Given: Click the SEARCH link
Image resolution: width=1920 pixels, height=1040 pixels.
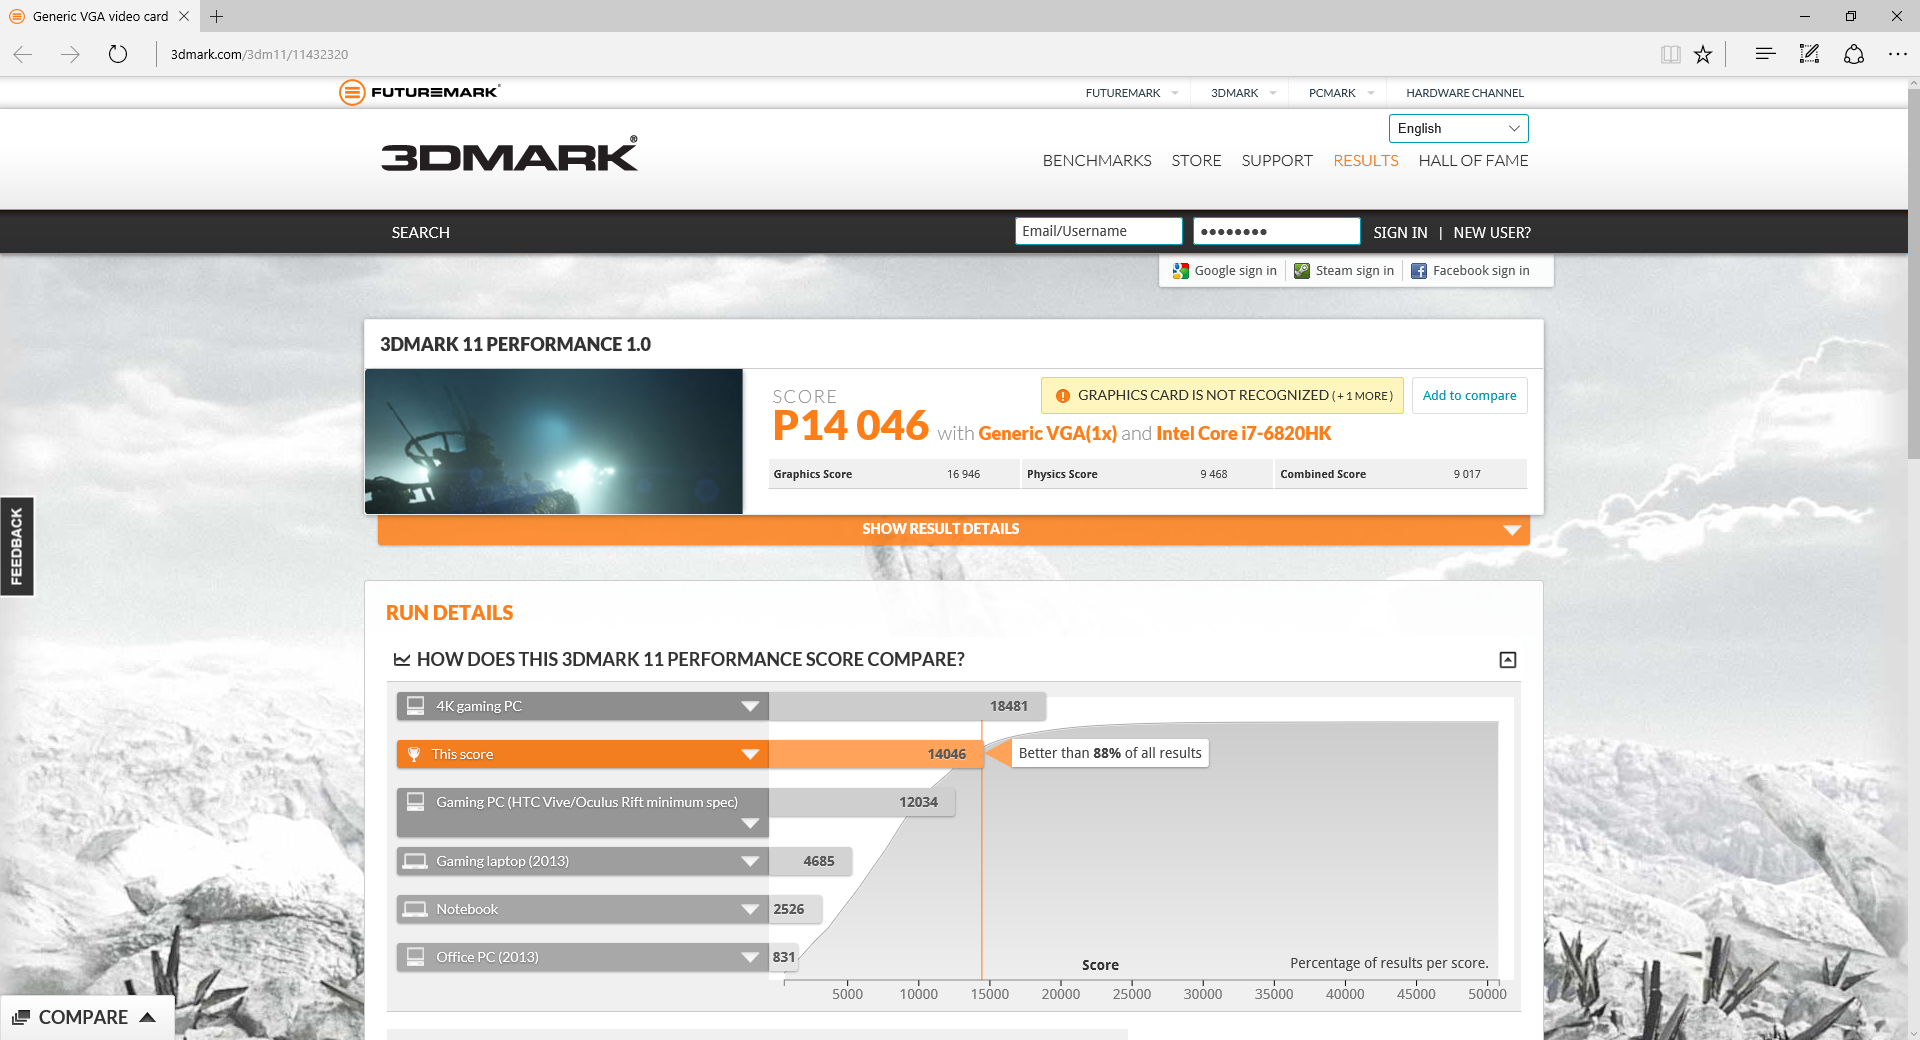Looking at the screenshot, I should tap(421, 232).
